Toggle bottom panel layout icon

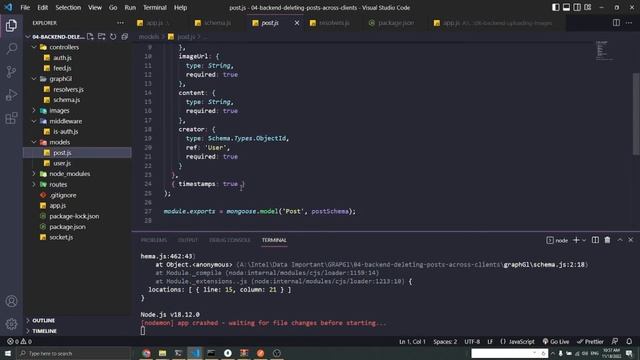click(x=566, y=7)
